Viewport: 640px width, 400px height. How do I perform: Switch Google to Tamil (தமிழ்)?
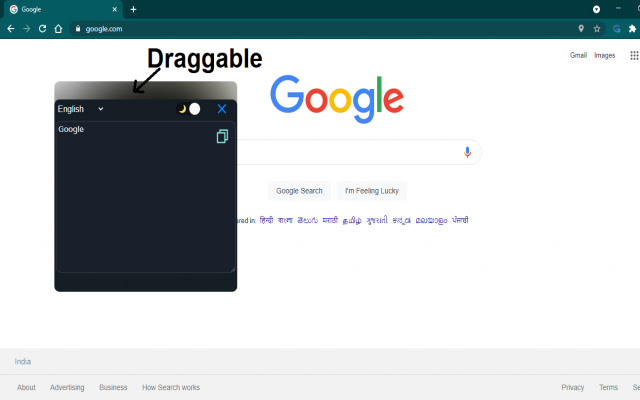[x=352, y=220]
